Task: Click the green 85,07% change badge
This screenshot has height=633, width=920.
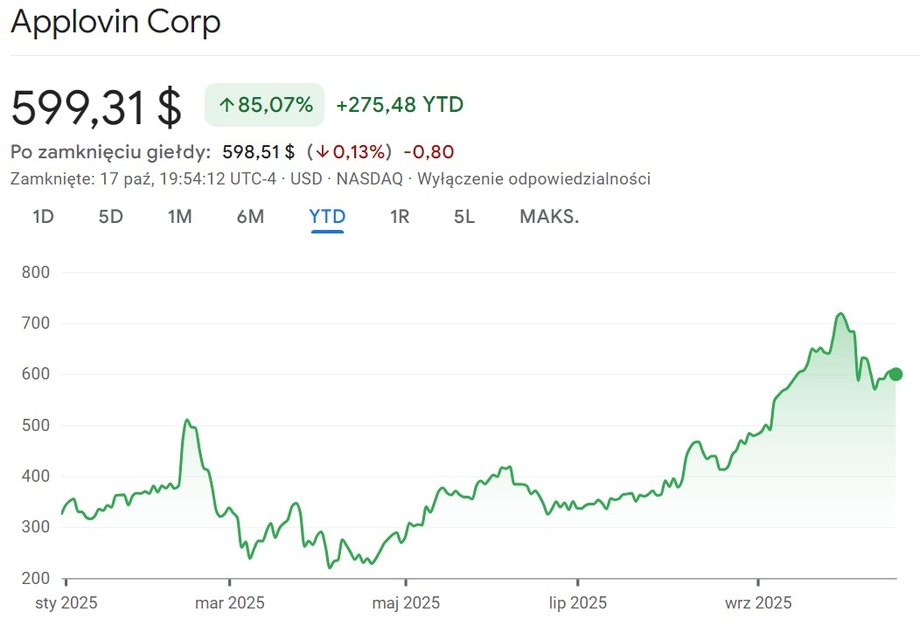Action: [265, 105]
